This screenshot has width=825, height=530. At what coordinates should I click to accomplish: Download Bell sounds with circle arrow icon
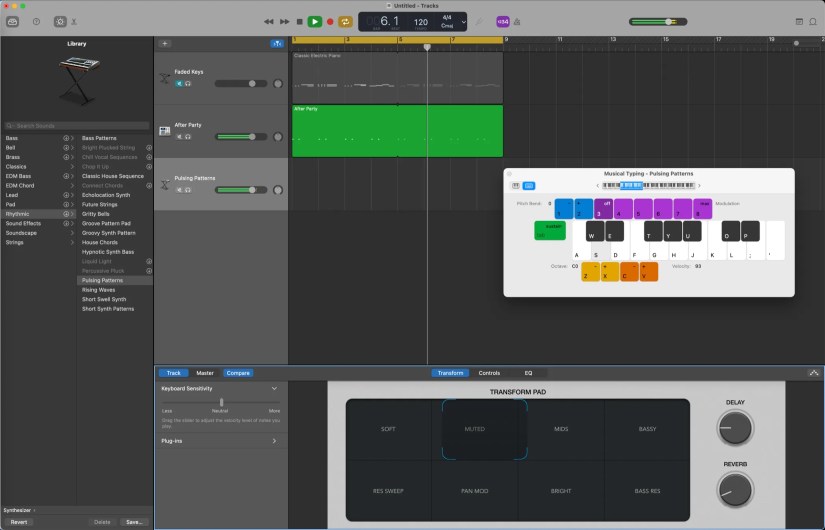tap(66, 147)
